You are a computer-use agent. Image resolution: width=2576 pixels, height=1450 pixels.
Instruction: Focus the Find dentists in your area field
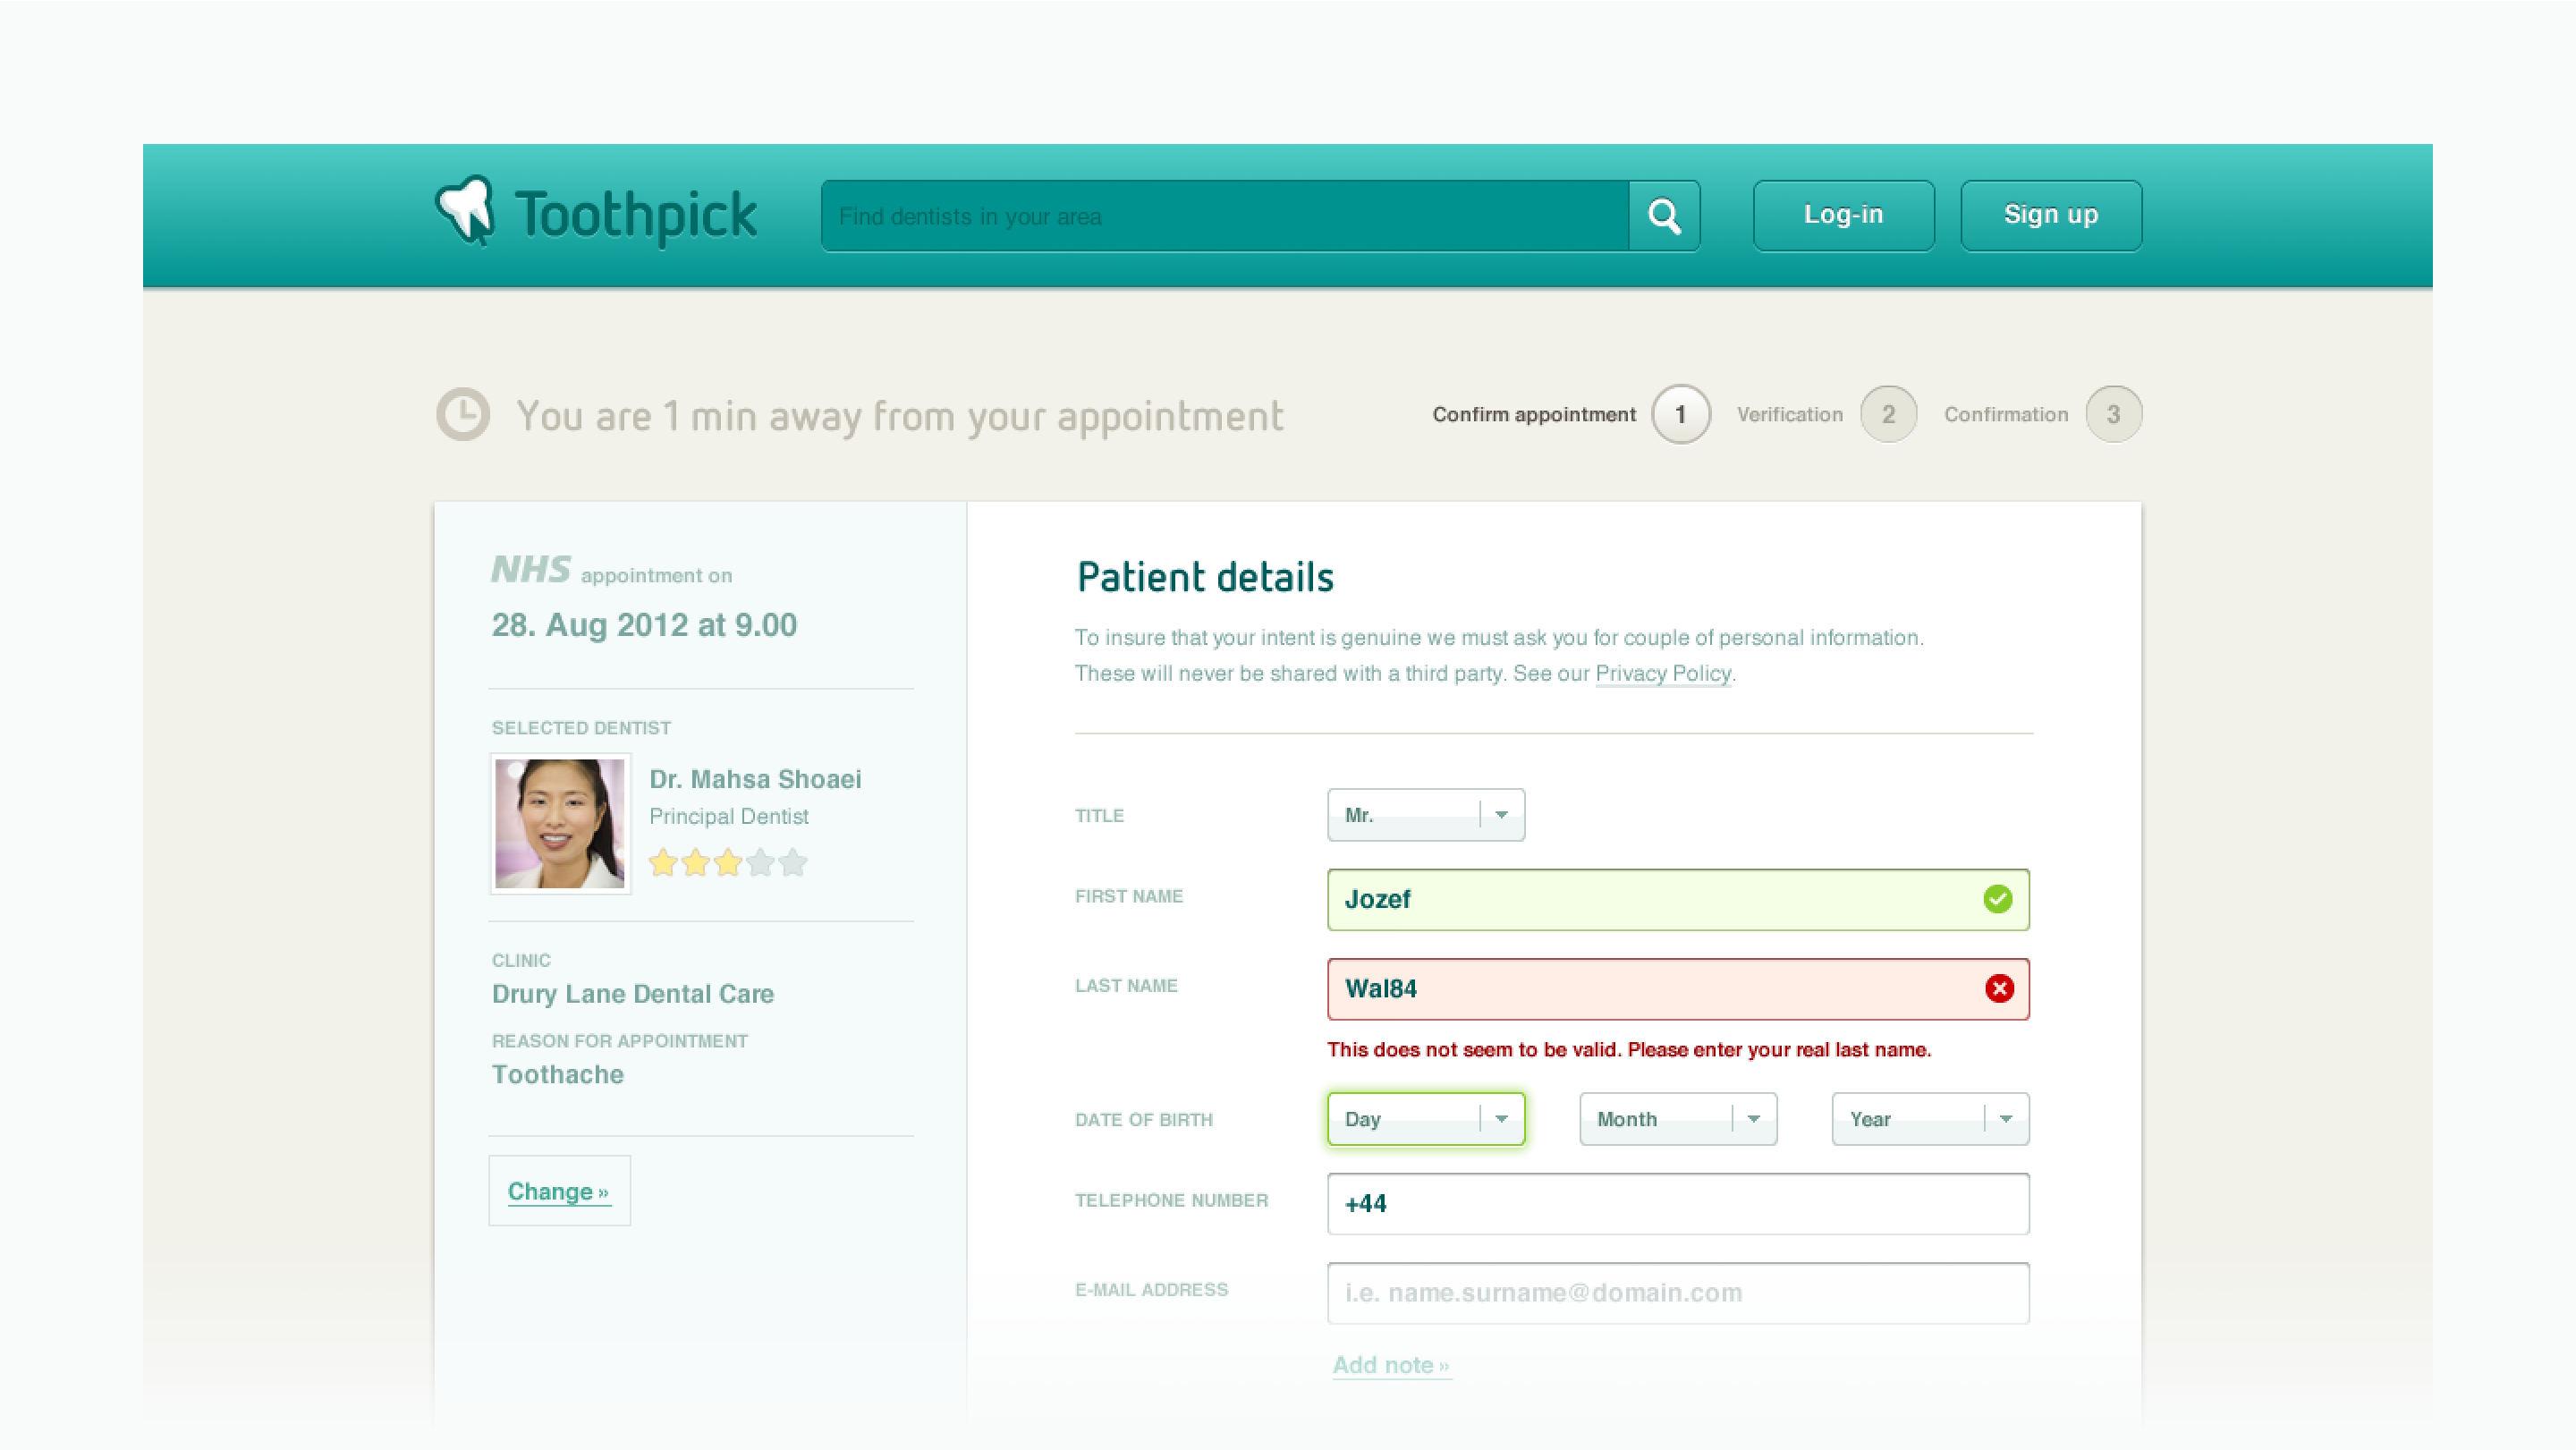[1224, 216]
